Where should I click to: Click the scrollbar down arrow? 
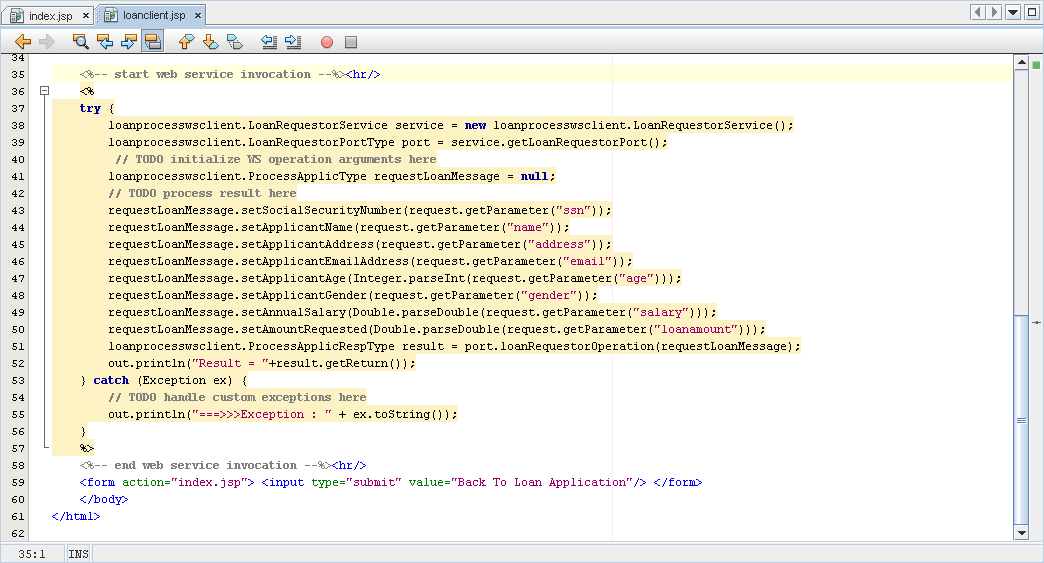[x=1021, y=532]
